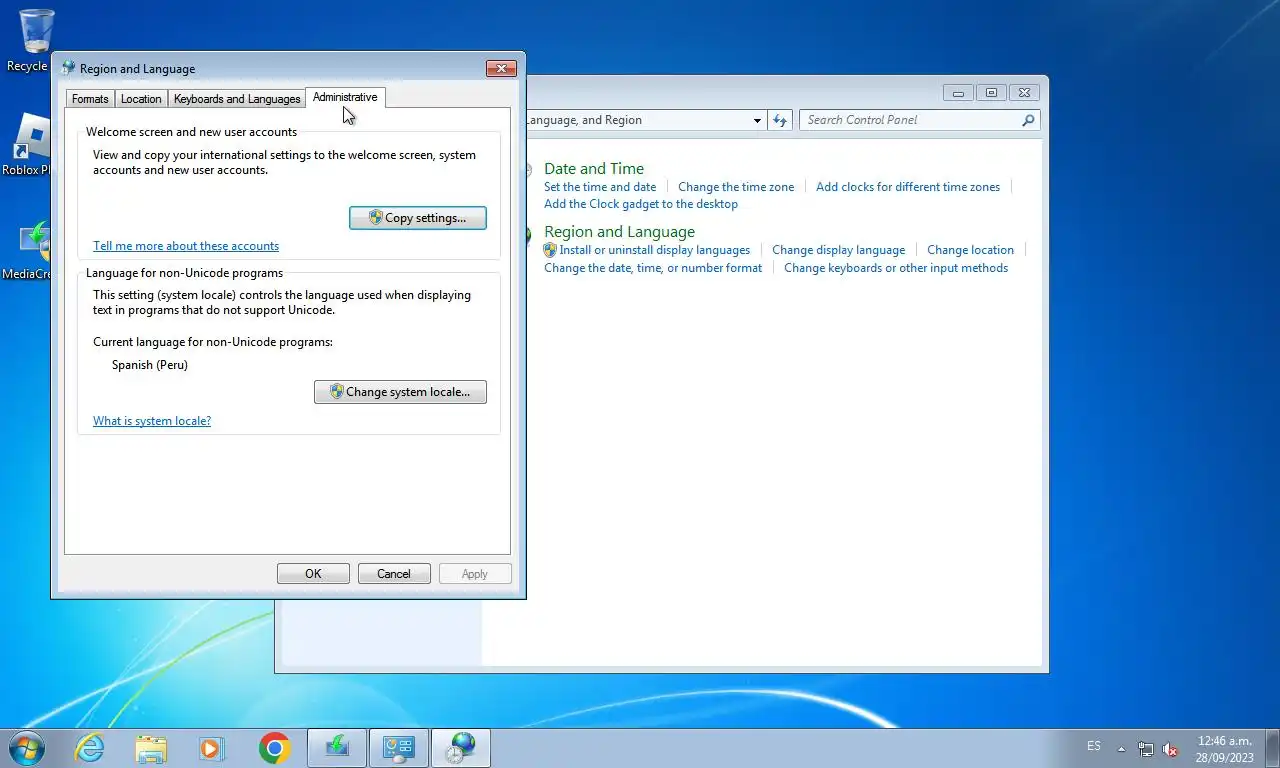This screenshot has width=1280, height=768.
Task: Click Change display language link
Action: click(838, 250)
